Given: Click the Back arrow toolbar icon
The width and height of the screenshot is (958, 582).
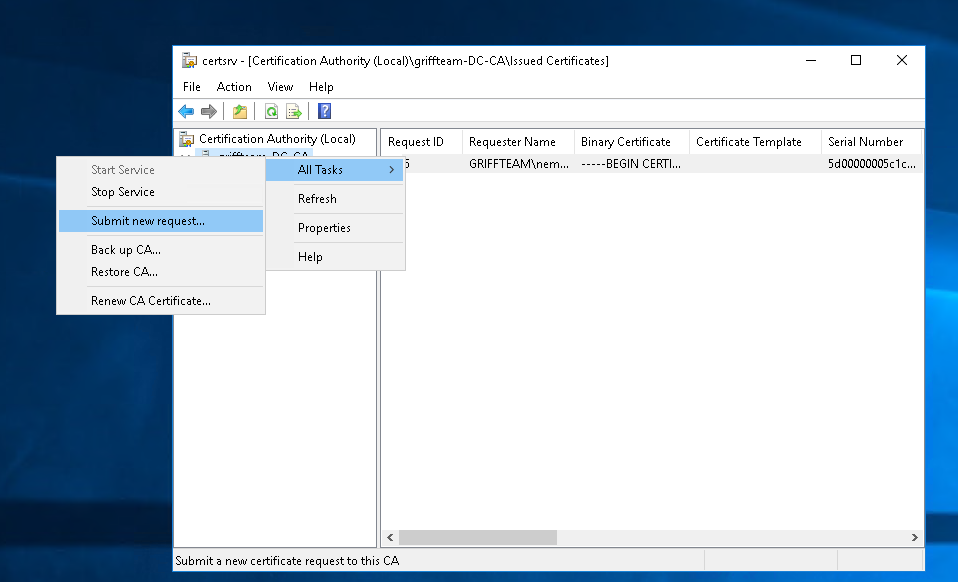Looking at the screenshot, I should (x=186, y=111).
